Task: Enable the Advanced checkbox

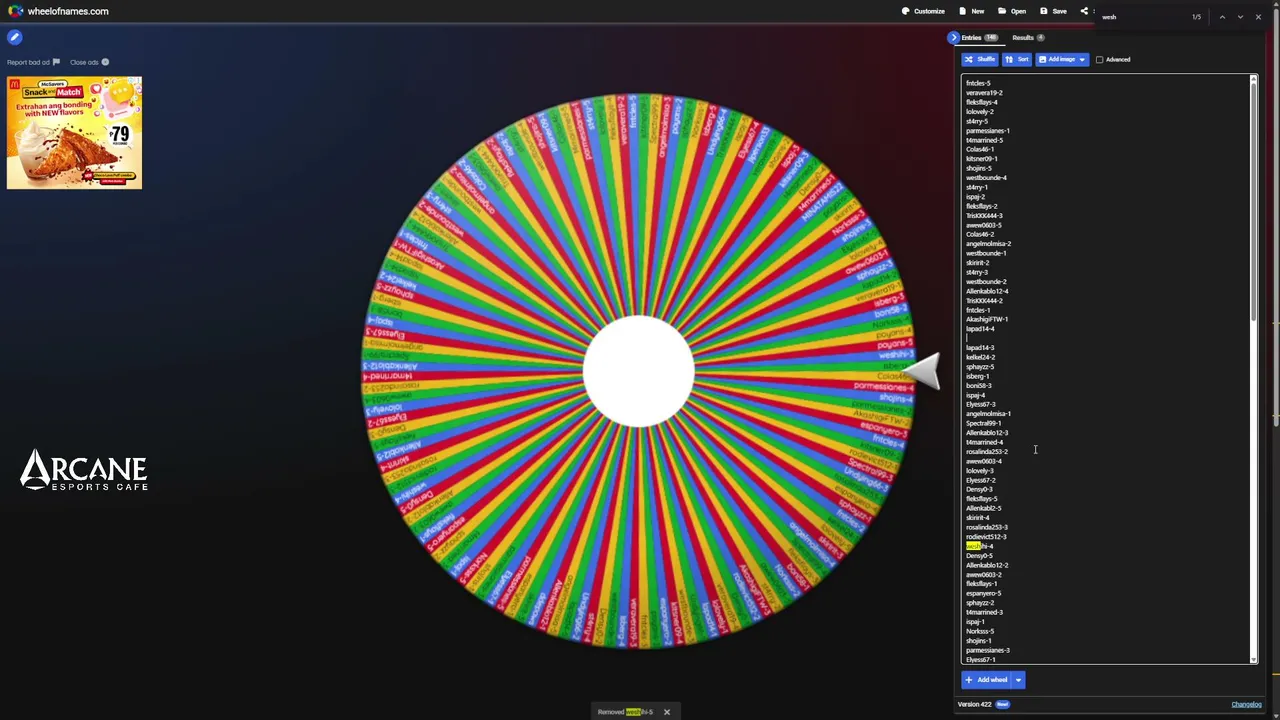Action: [x=1099, y=59]
